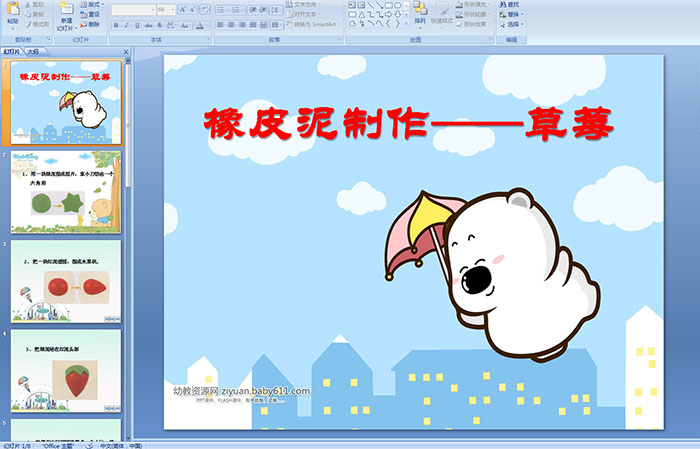Expand the shapes gallery More button

[x=406, y=24]
